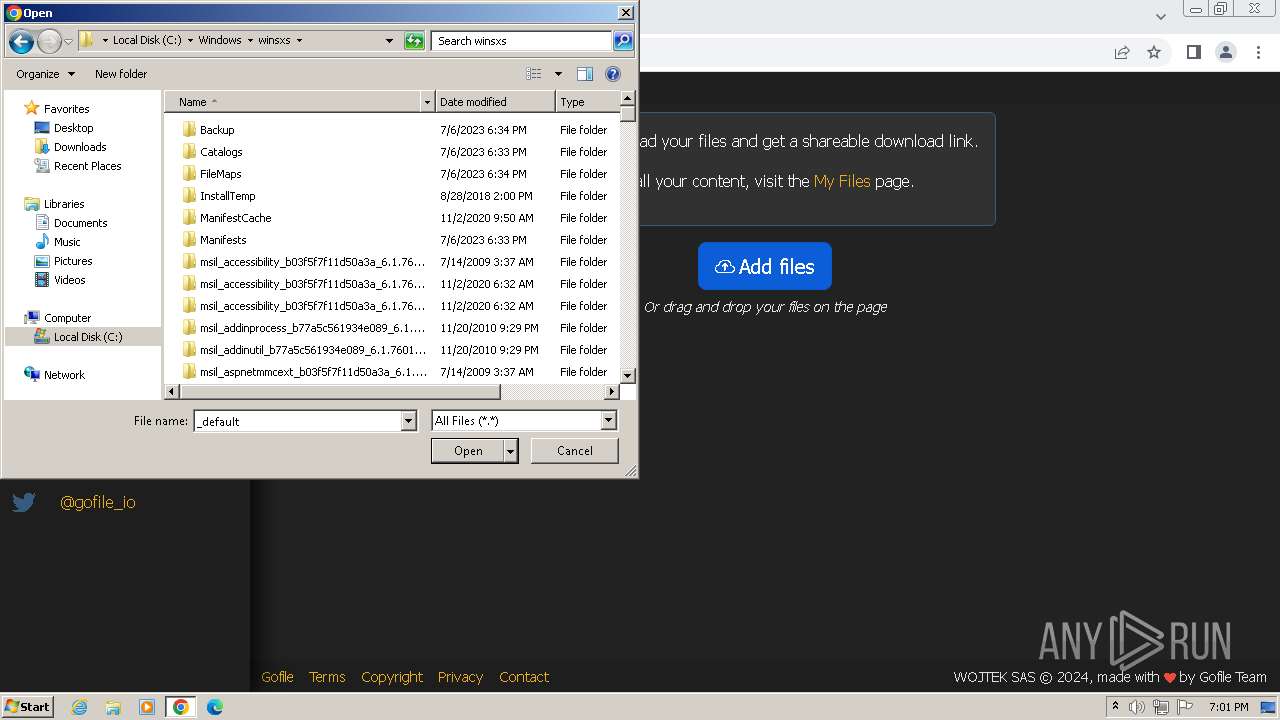
Task: Click the horizontal scrollbar right arrow
Action: 612,393
